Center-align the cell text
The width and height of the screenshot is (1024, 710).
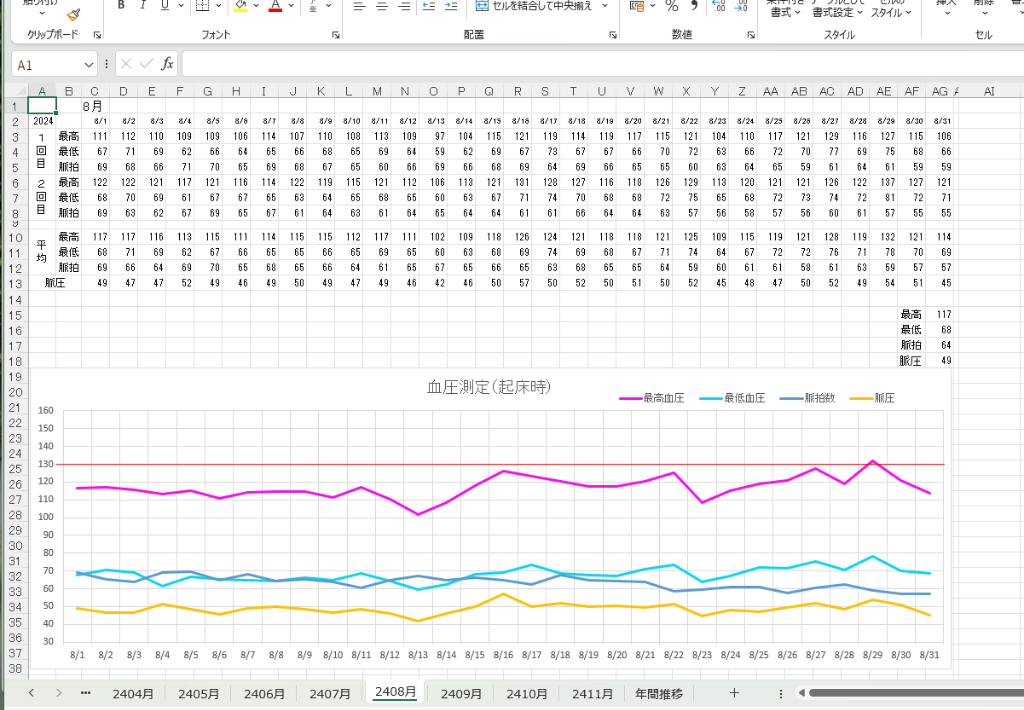pyautogui.click(x=384, y=6)
